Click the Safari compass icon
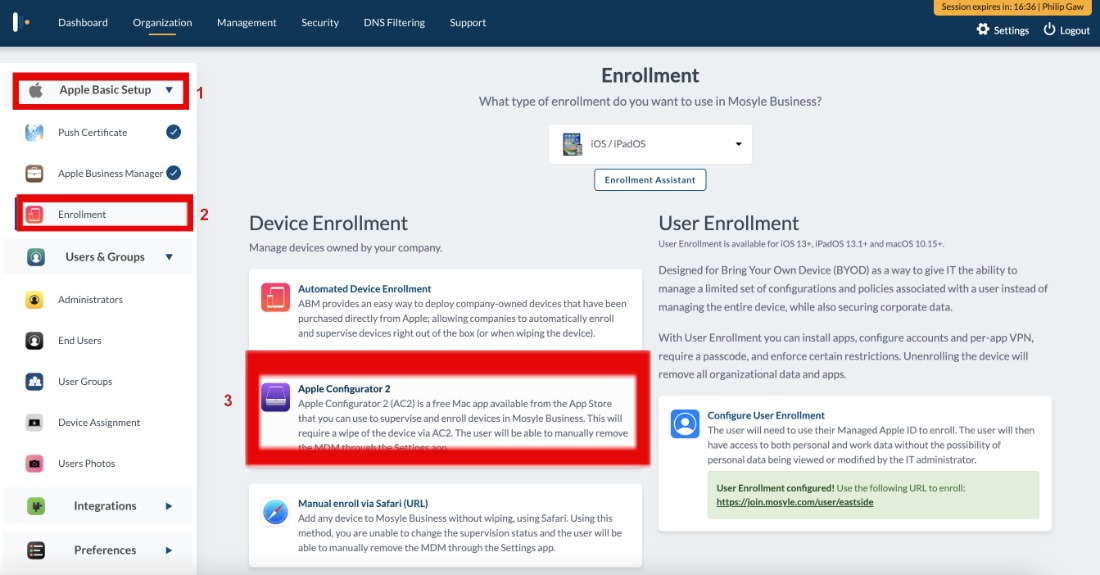The image size is (1100, 575). pyautogui.click(x=275, y=512)
